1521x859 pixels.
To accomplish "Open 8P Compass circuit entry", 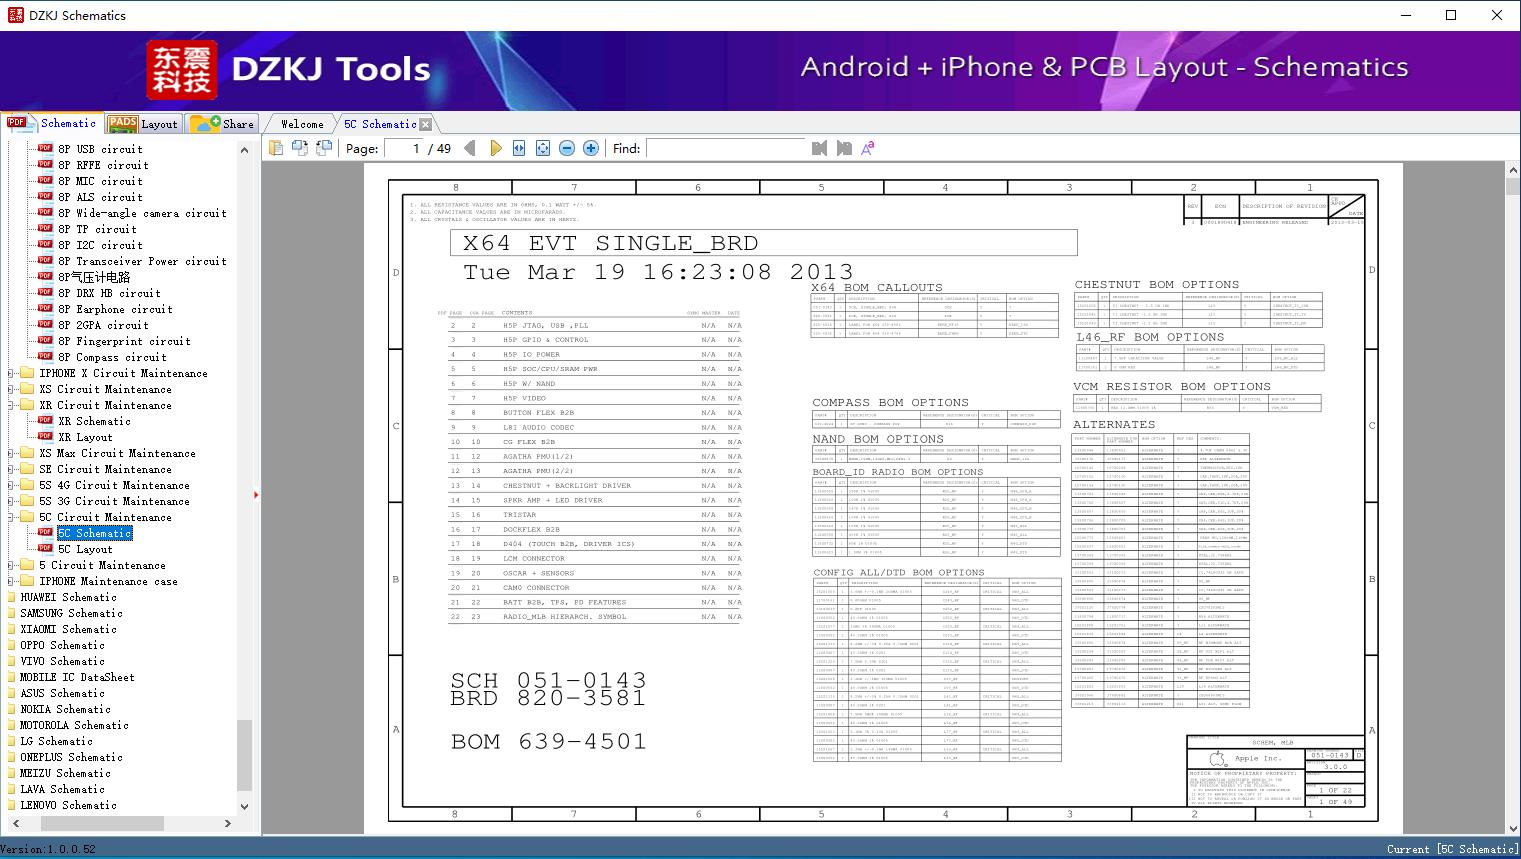I will coord(112,357).
